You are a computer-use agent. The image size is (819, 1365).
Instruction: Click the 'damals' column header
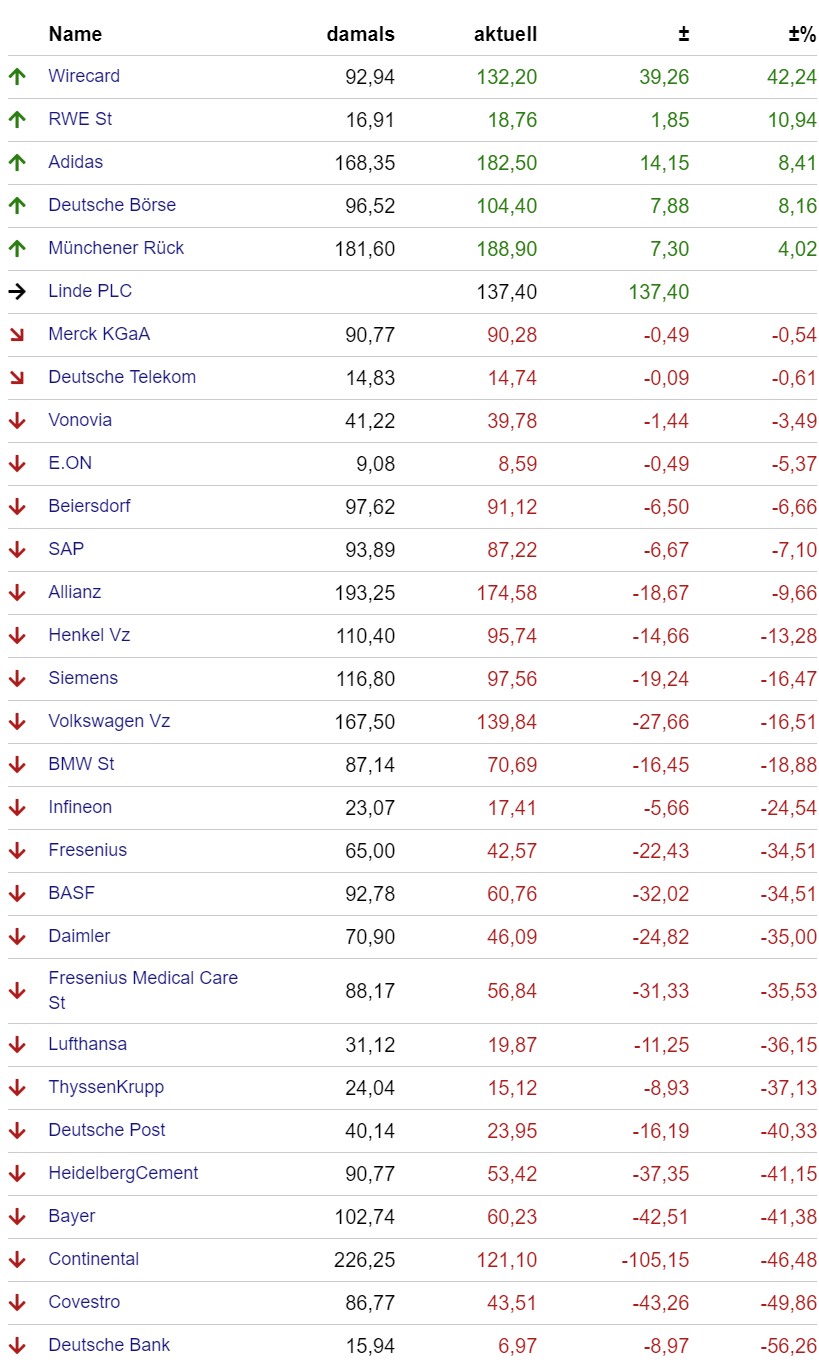coord(361,34)
